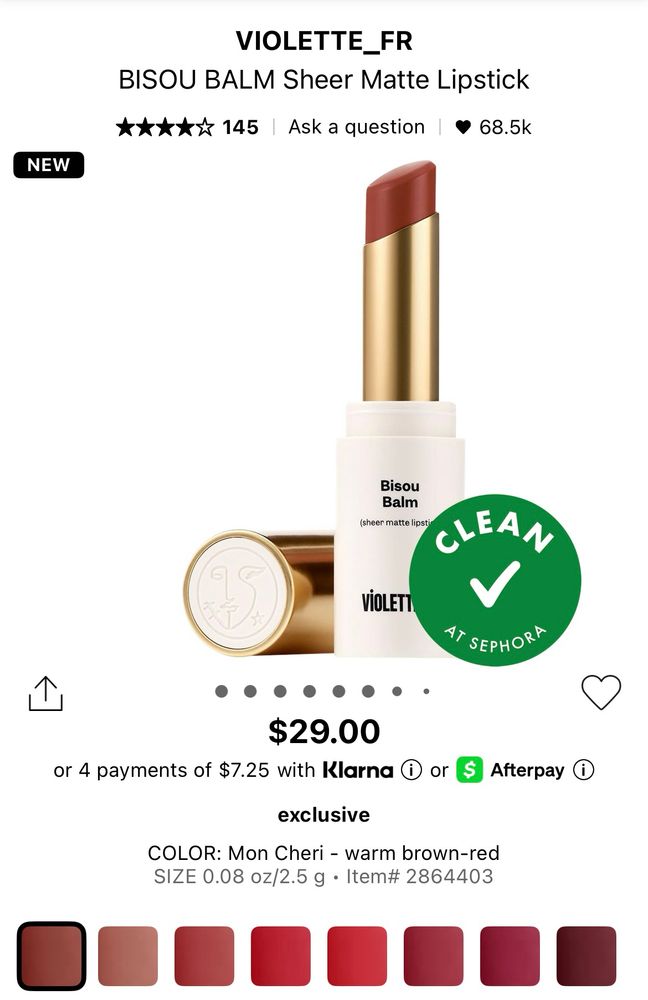Click the filled heart icon next to 68.5k
The image size is (648, 1000).
tap(463, 128)
